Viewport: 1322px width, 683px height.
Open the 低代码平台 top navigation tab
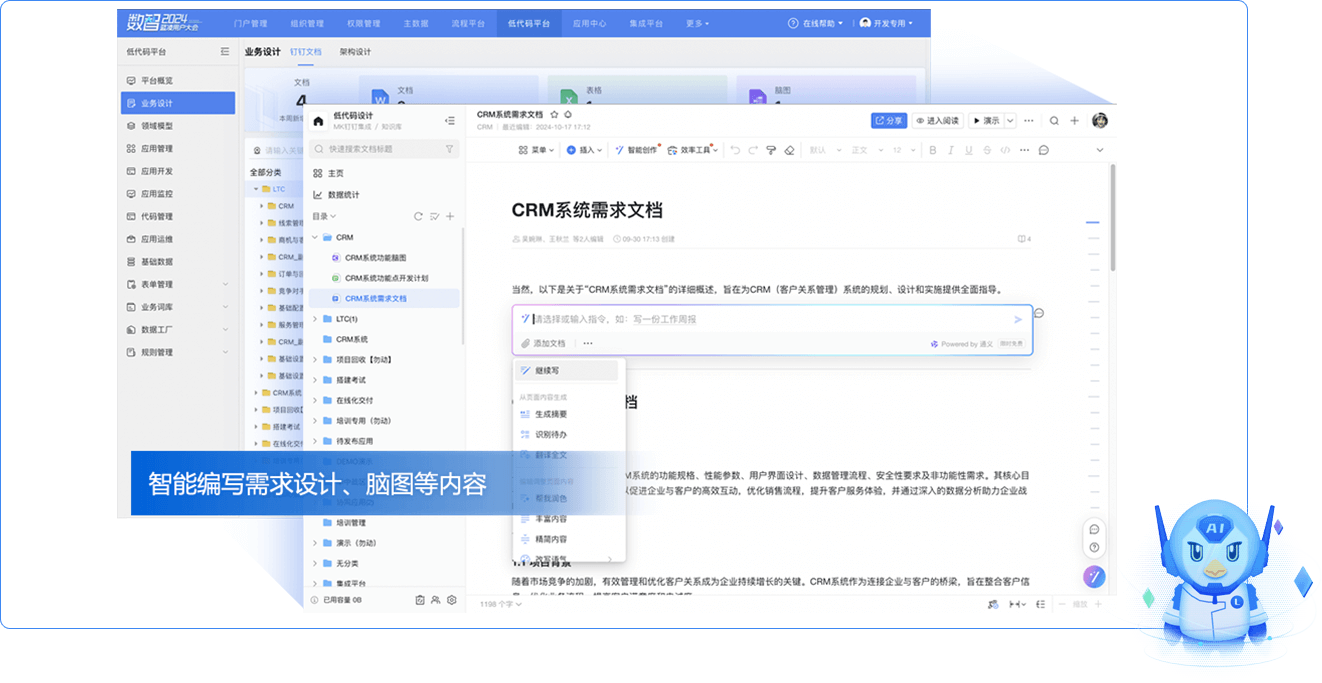pos(530,23)
